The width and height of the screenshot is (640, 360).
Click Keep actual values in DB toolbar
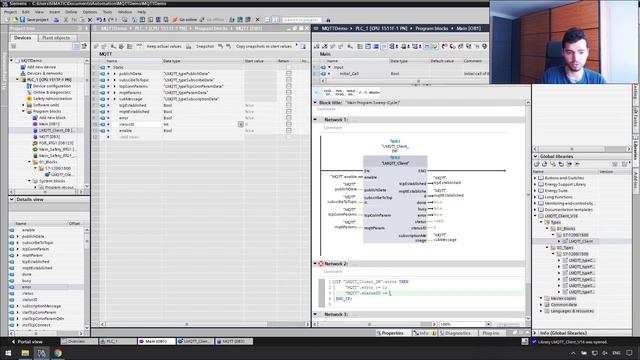coord(164,47)
